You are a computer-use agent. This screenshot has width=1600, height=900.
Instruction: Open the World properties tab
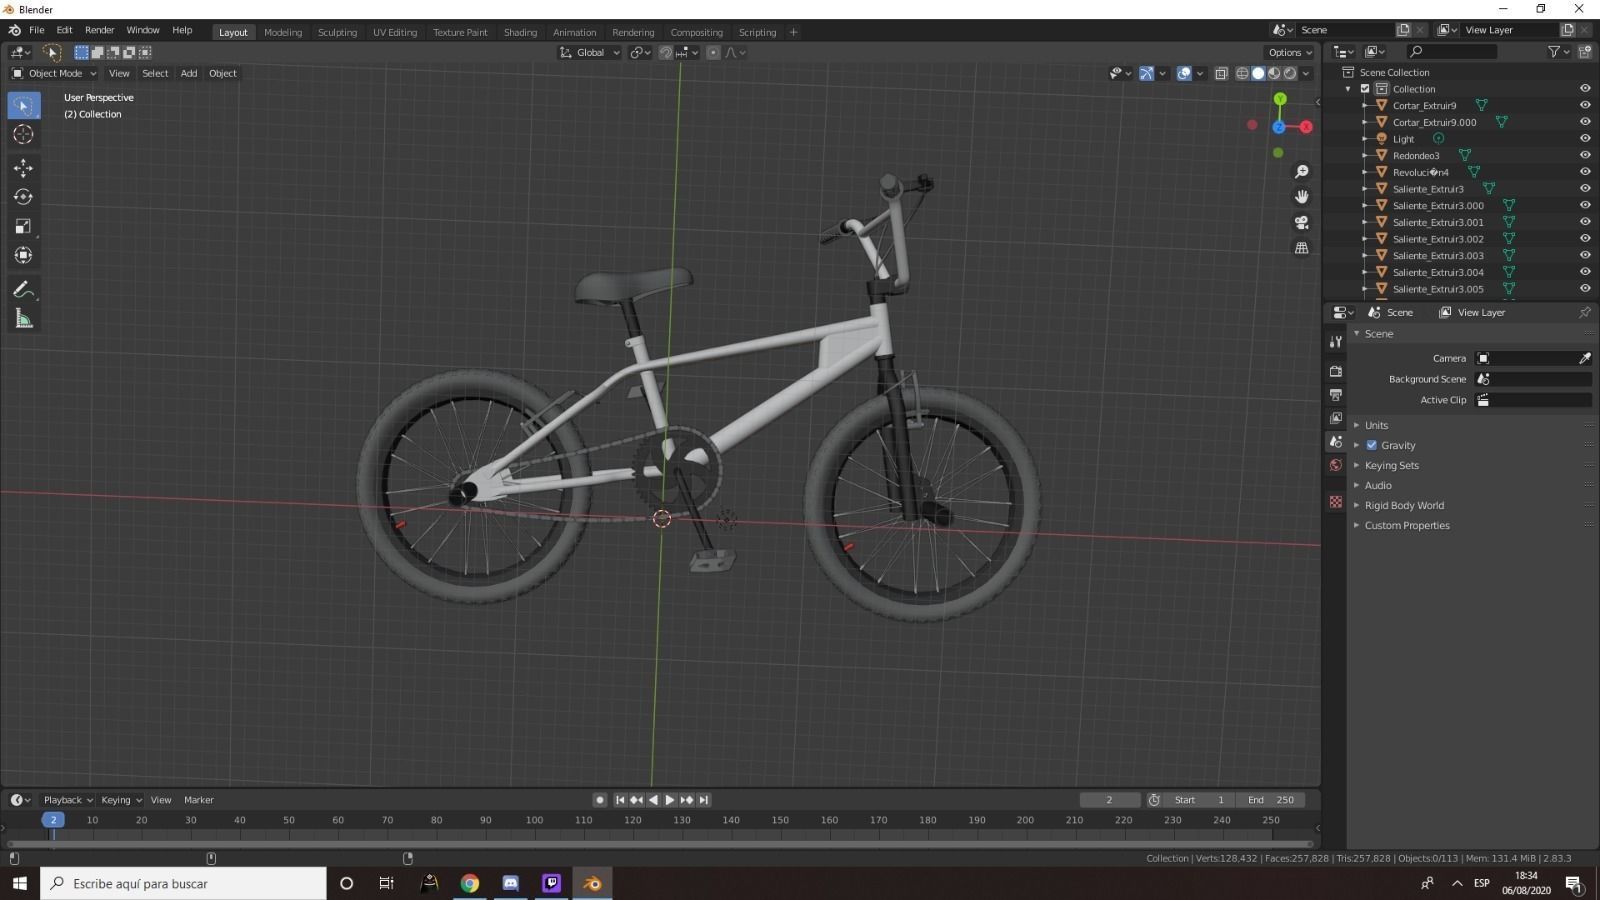pyautogui.click(x=1336, y=465)
